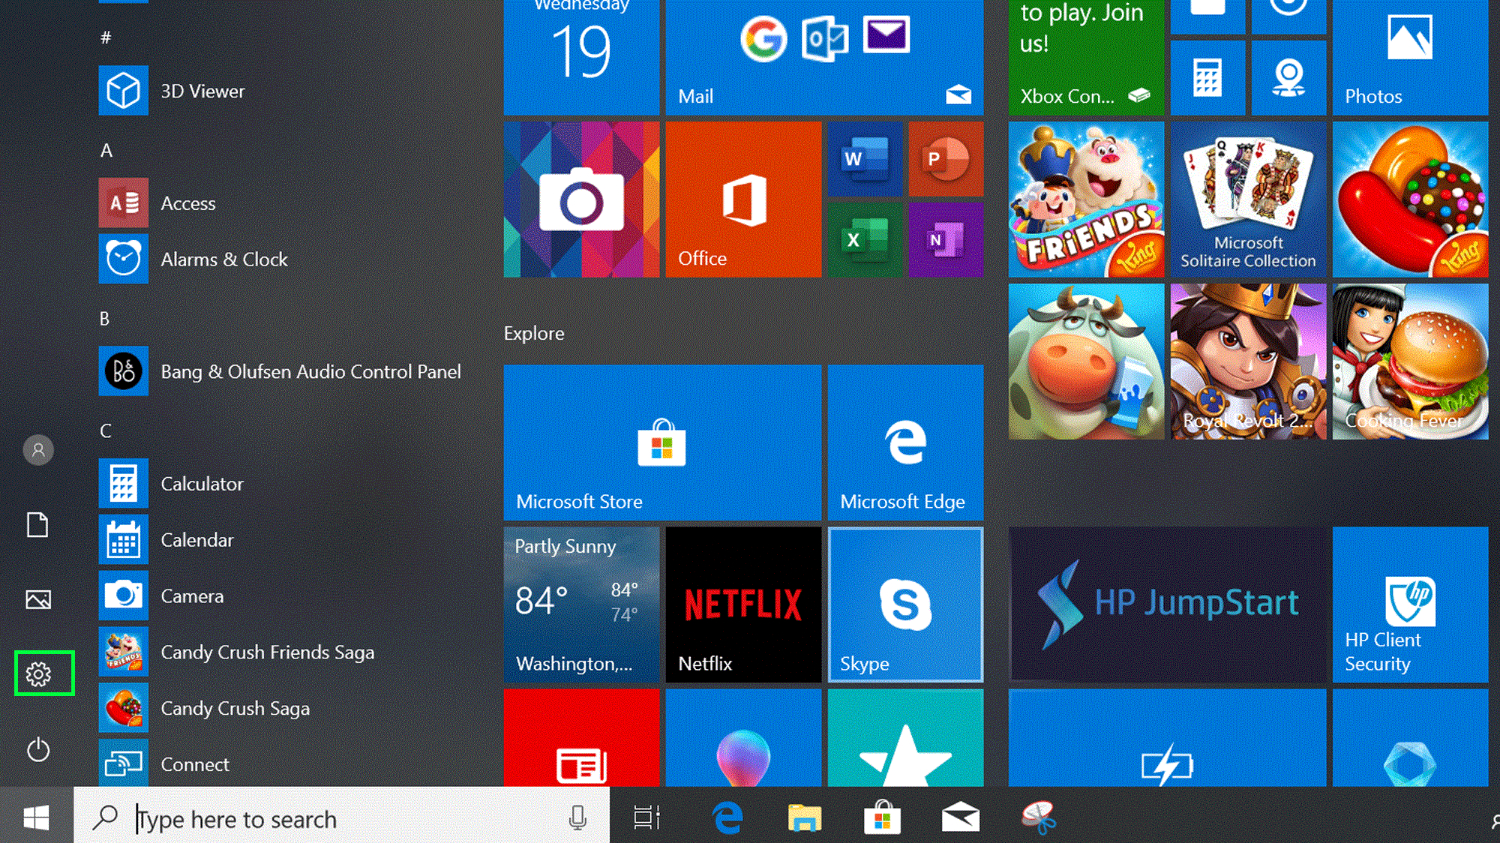
Task: Click the 'C' letter group header
Action: [x=106, y=431]
